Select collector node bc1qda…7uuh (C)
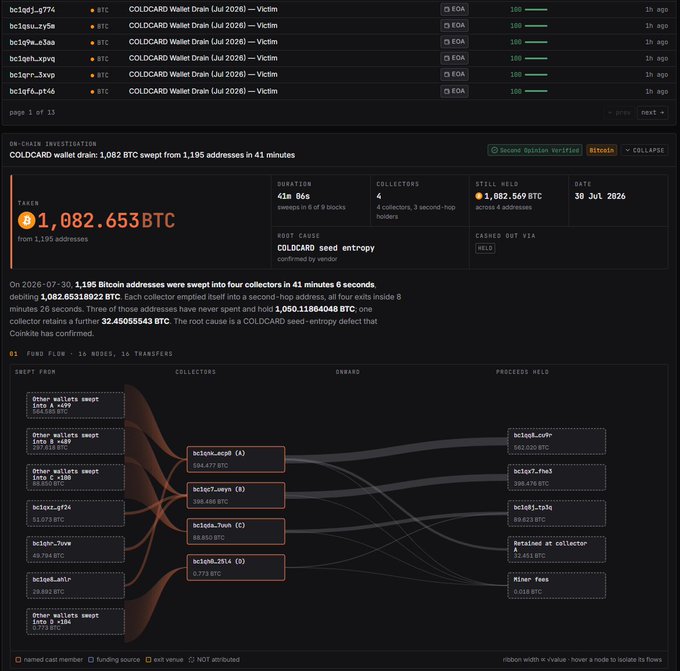Screen dimensions: 680x671 coord(236,531)
